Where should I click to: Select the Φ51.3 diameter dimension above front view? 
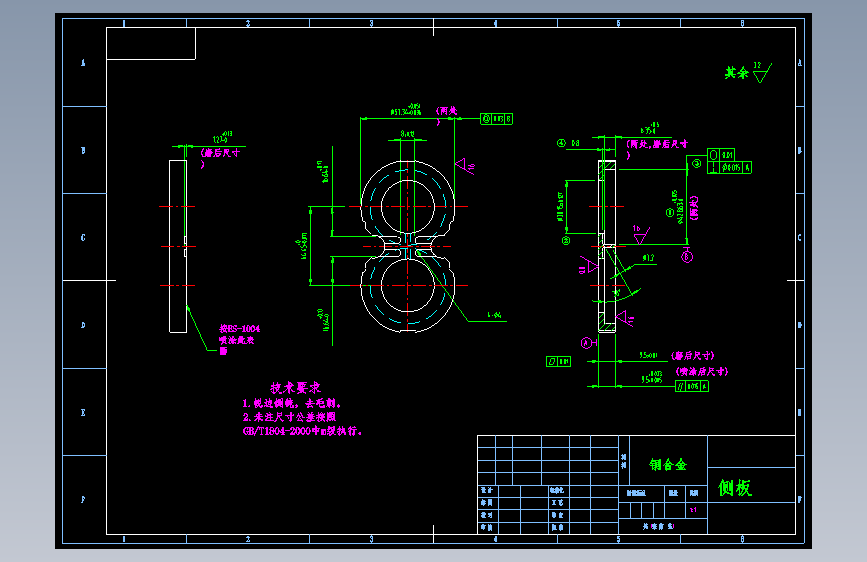pyautogui.click(x=406, y=112)
